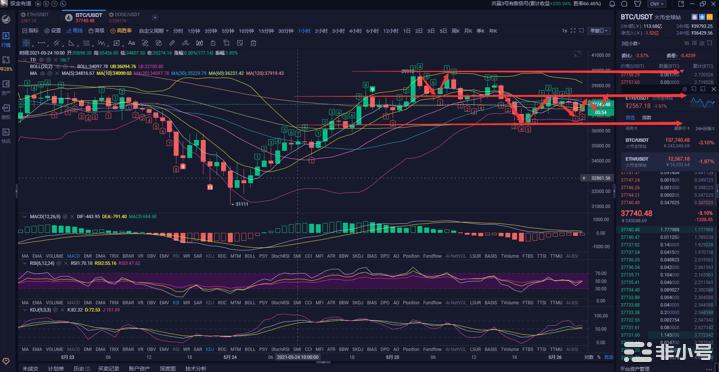The width and height of the screenshot is (719, 372).
Task: Open the 盘口小数 decimals dropdown
Action: click(631, 44)
